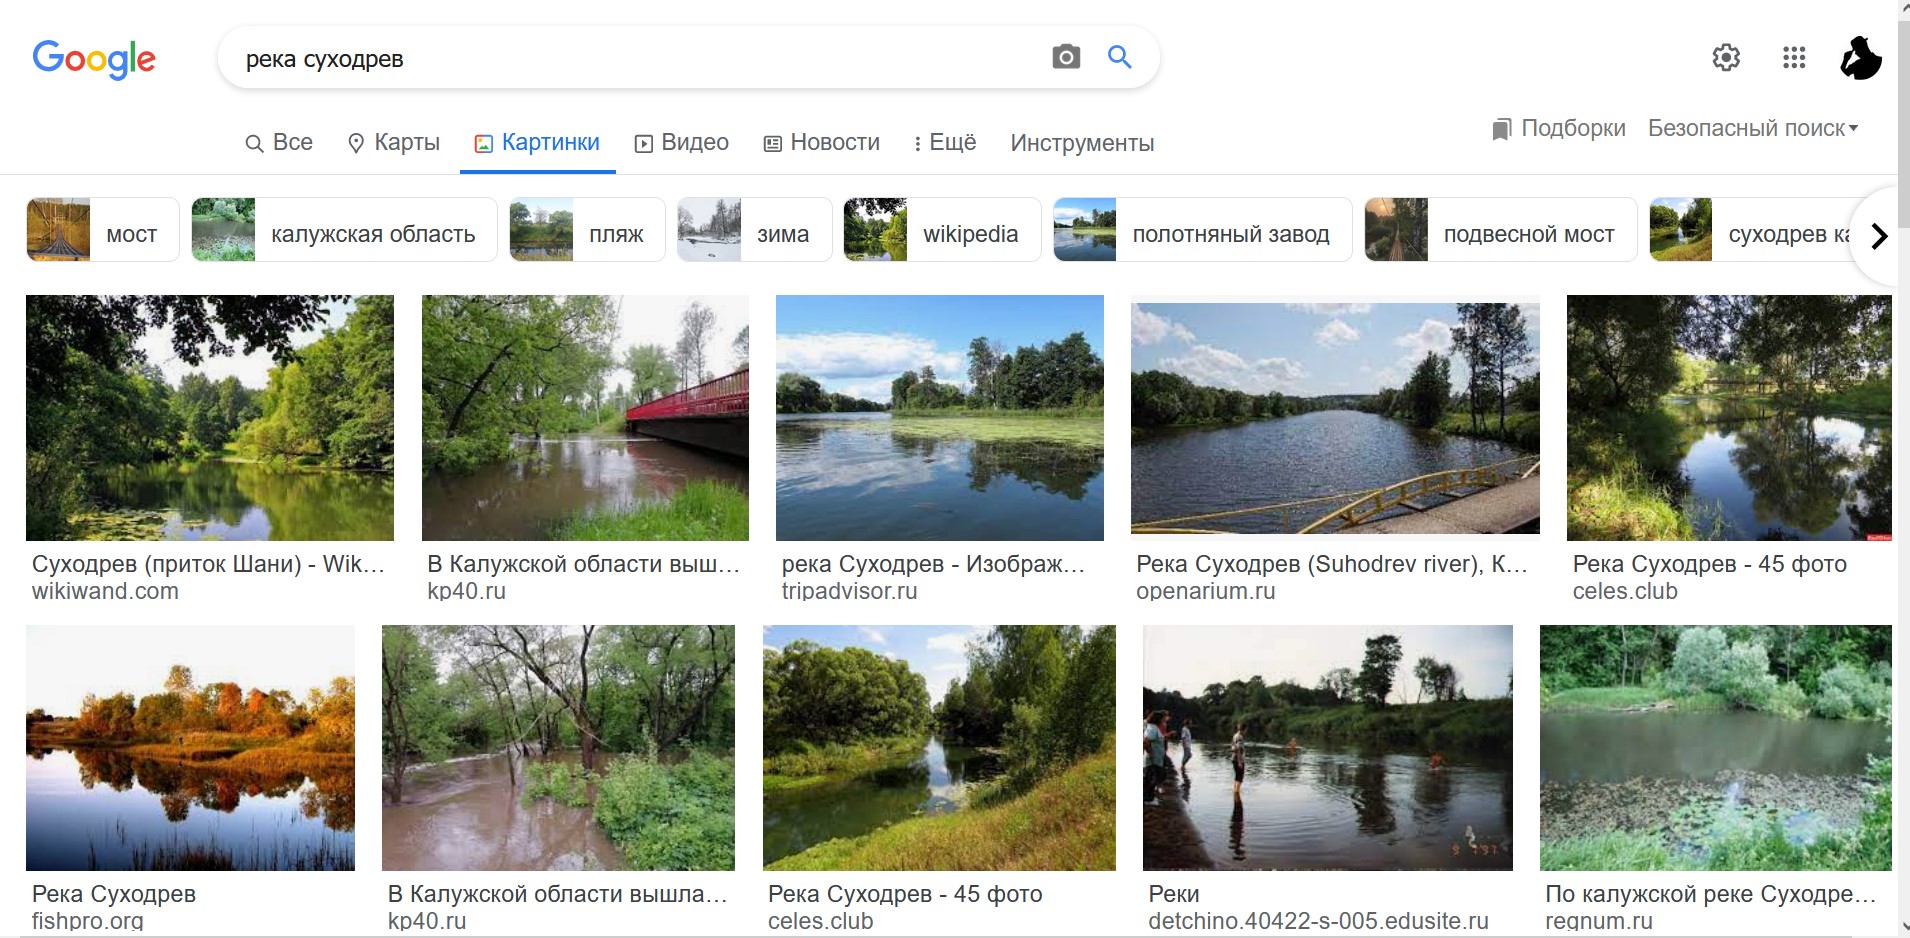Filter by полотняный завод chip
Screen dimensions: 1910x938
(x=1202, y=230)
